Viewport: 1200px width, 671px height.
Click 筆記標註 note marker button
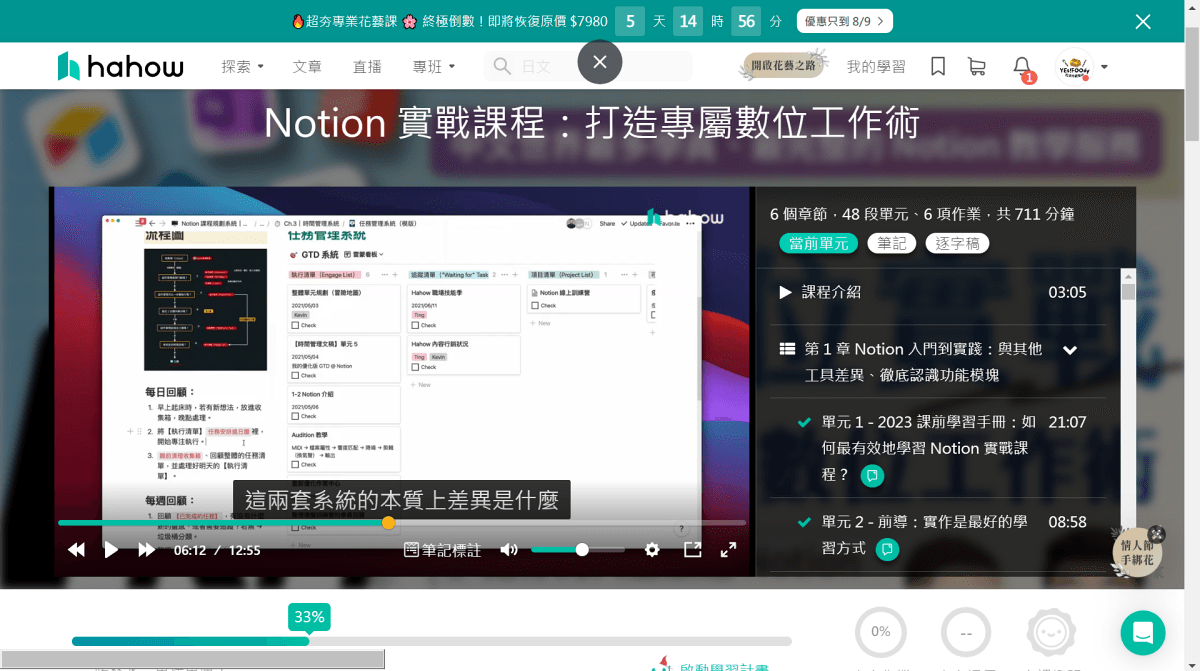[x=443, y=549]
